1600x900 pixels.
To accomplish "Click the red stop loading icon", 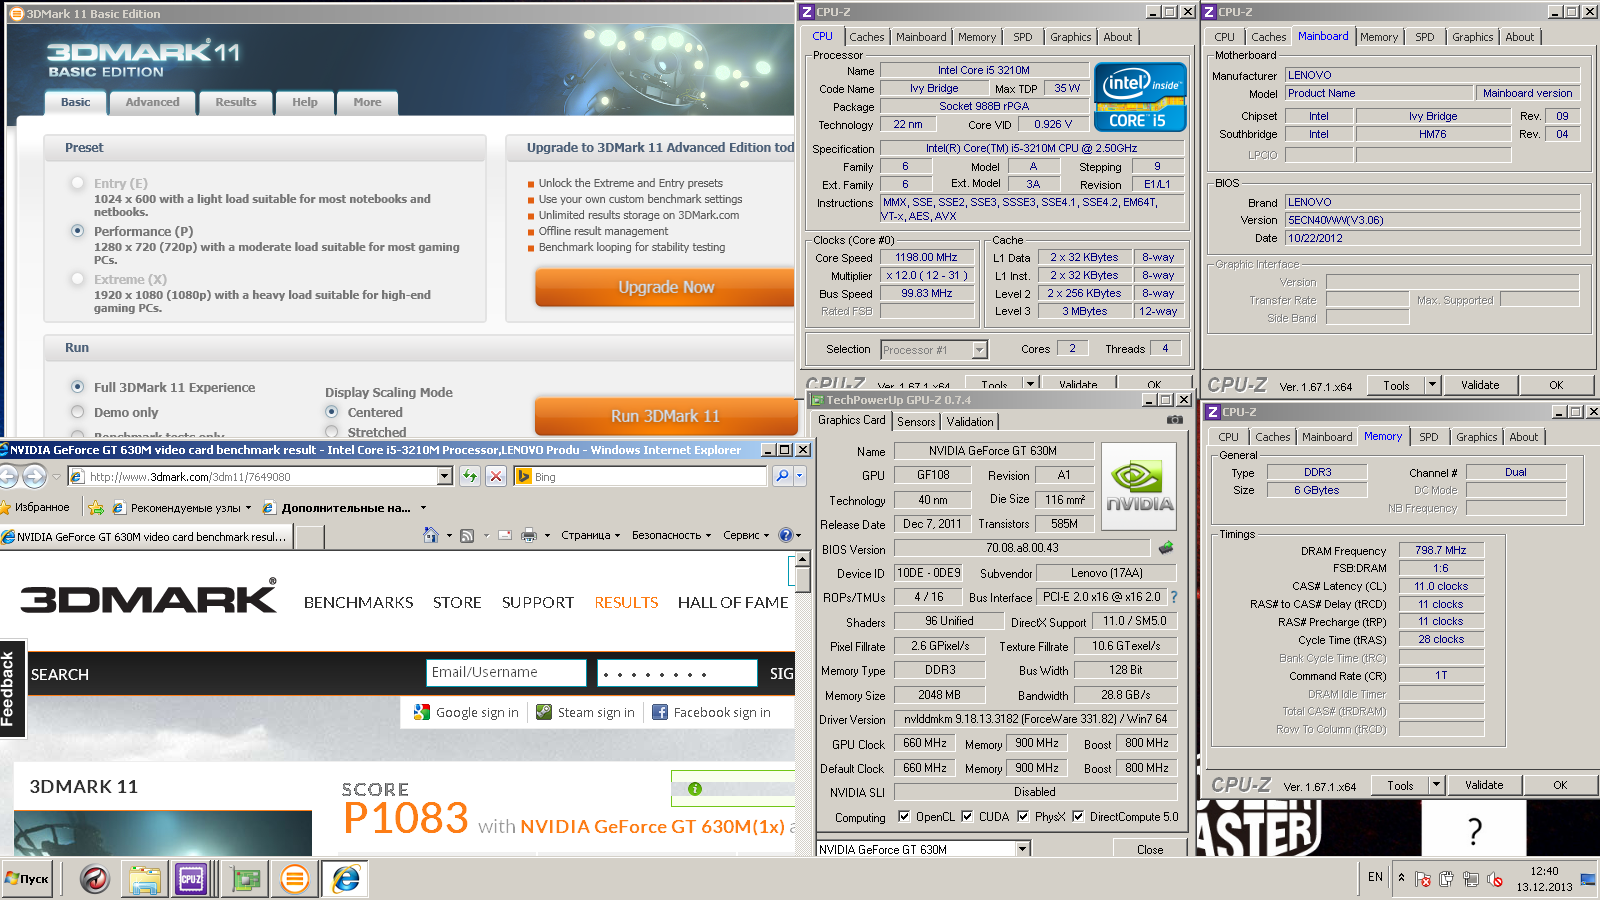I will pos(496,476).
